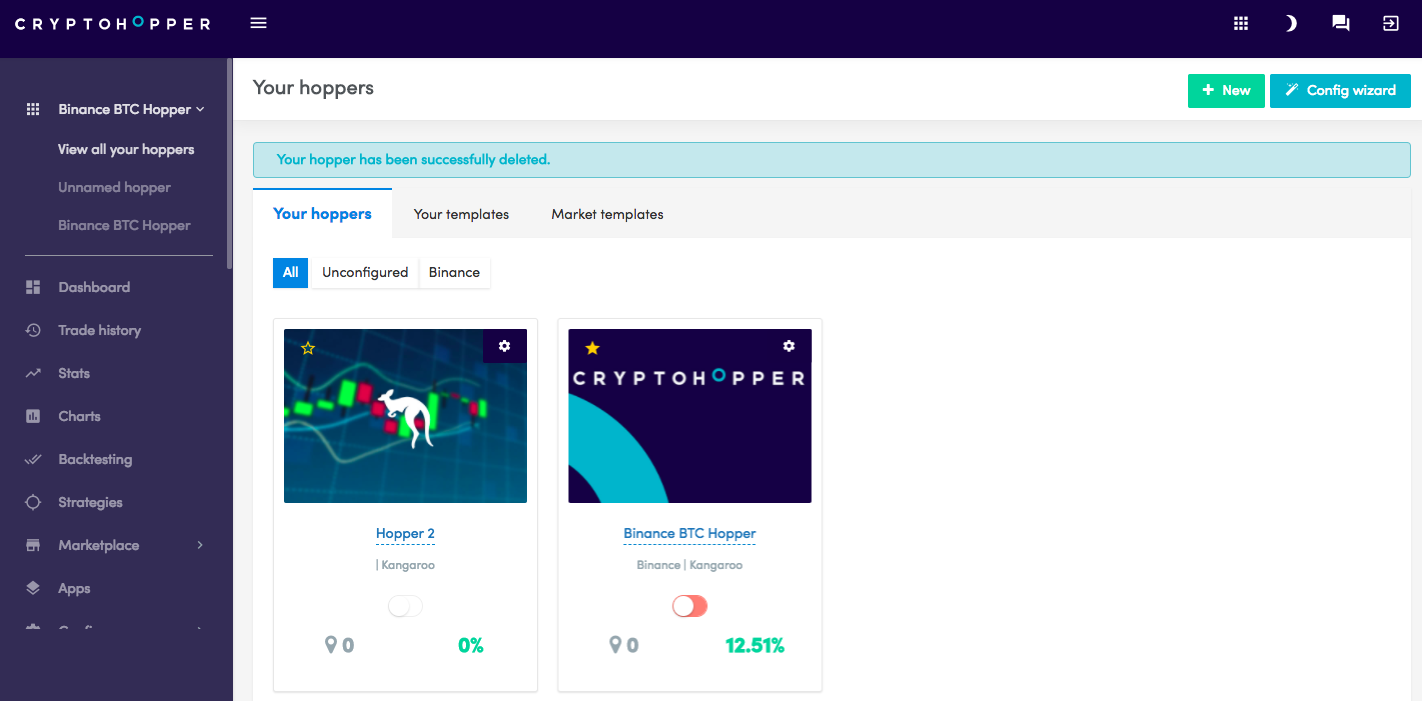Select View all your hoppers in sidebar

point(126,149)
